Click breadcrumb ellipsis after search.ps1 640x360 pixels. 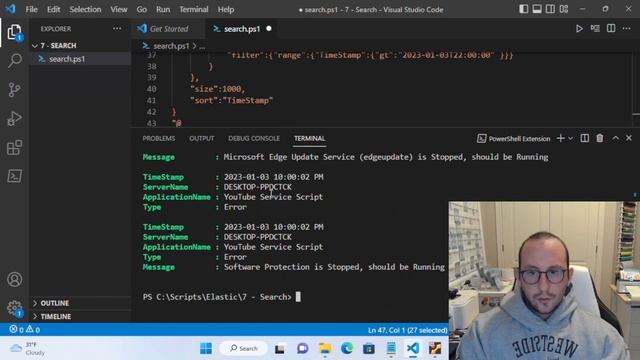pos(202,46)
